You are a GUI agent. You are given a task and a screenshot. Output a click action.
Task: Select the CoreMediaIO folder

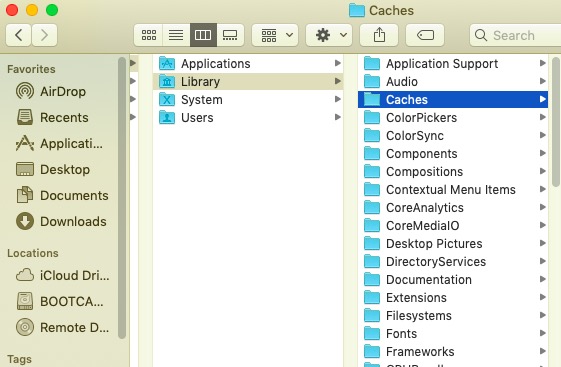click(x=453, y=225)
